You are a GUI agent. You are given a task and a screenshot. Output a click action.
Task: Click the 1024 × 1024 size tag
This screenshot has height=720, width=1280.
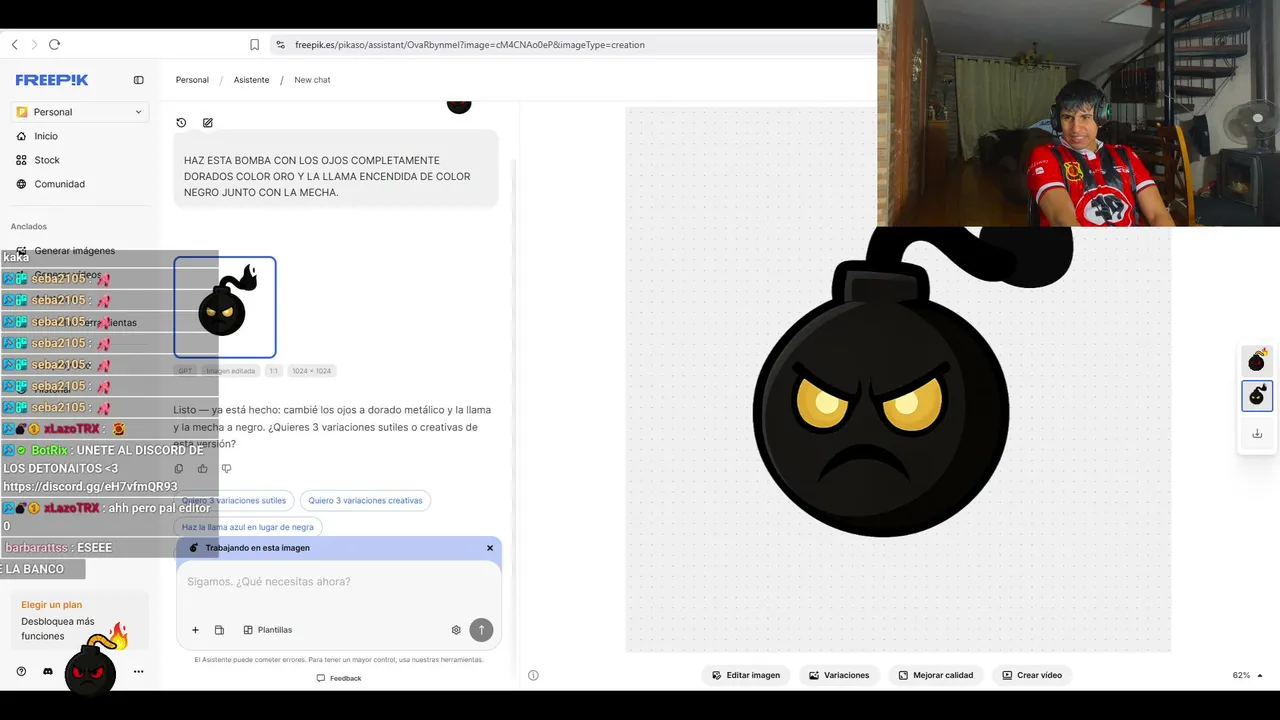tap(311, 371)
